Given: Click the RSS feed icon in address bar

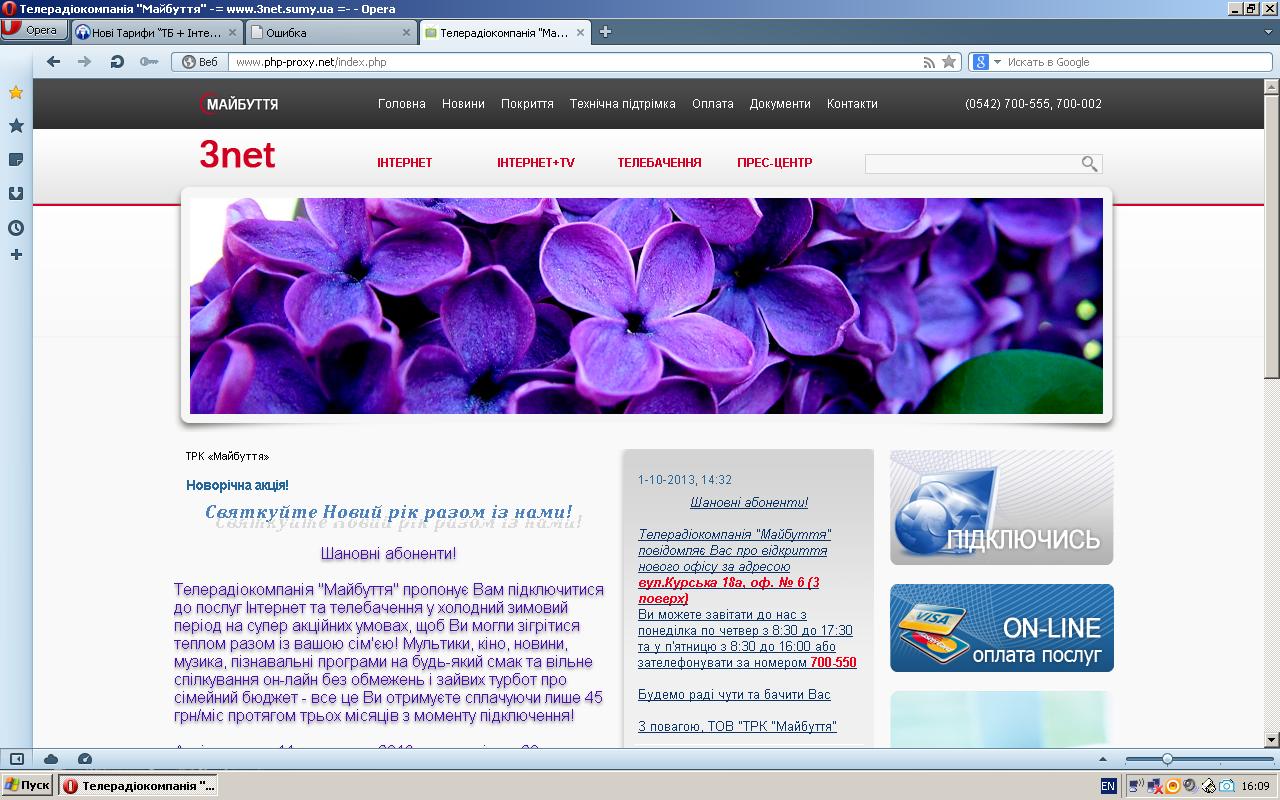Looking at the screenshot, I should point(929,62).
